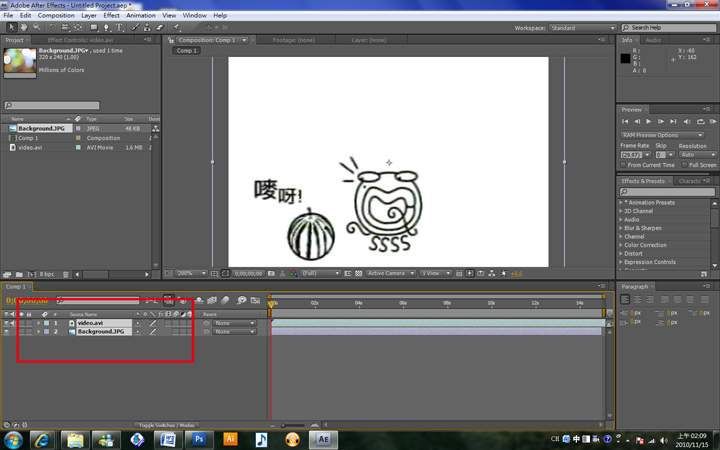This screenshot has width=720, height=450.
Task: Click the Search Help input field
Action: (669, 28)
